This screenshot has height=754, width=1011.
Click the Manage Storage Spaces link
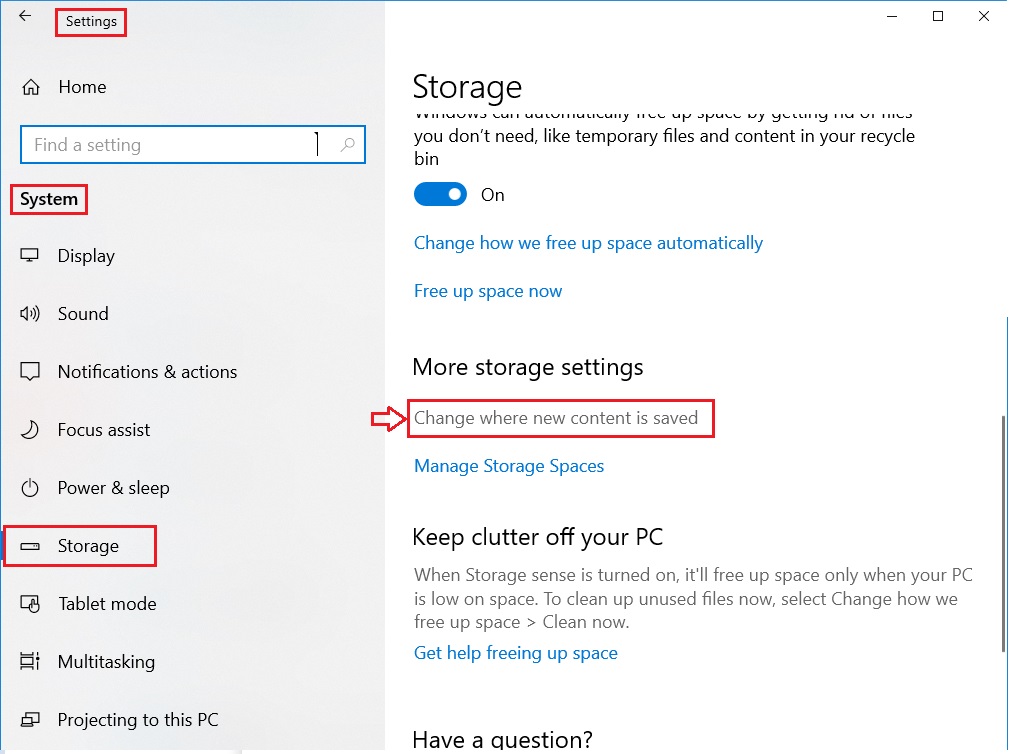click(x=509, y=466)
